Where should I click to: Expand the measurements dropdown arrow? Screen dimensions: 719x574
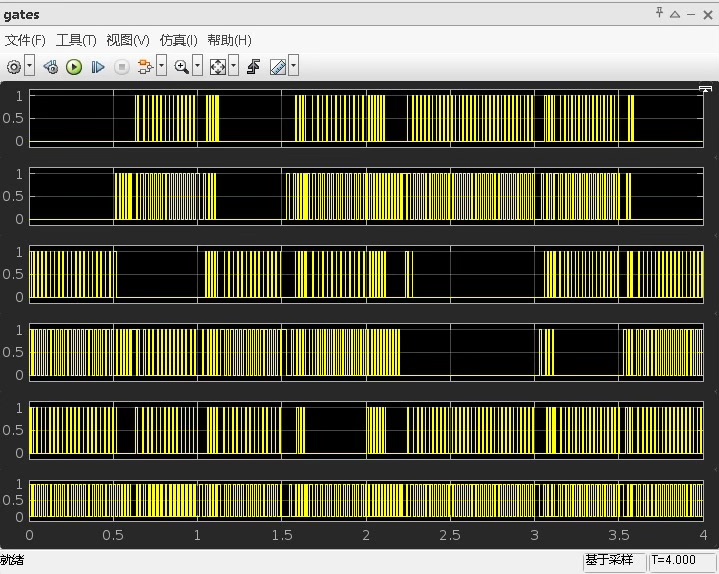[x=293, y=66]
